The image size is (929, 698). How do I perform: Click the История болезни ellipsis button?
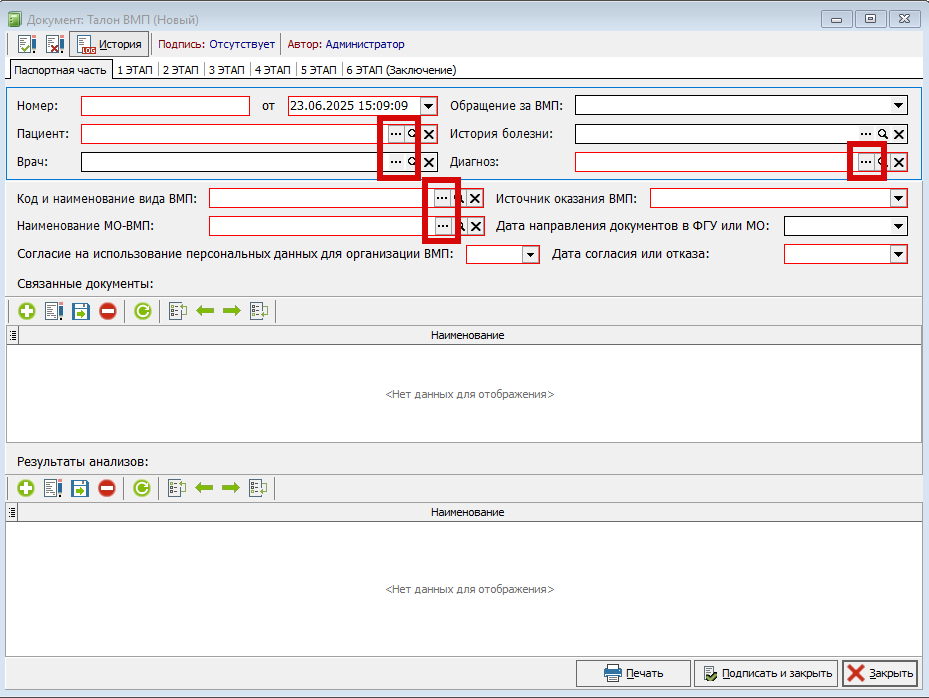pyautogui.click(x=866, y=134)
